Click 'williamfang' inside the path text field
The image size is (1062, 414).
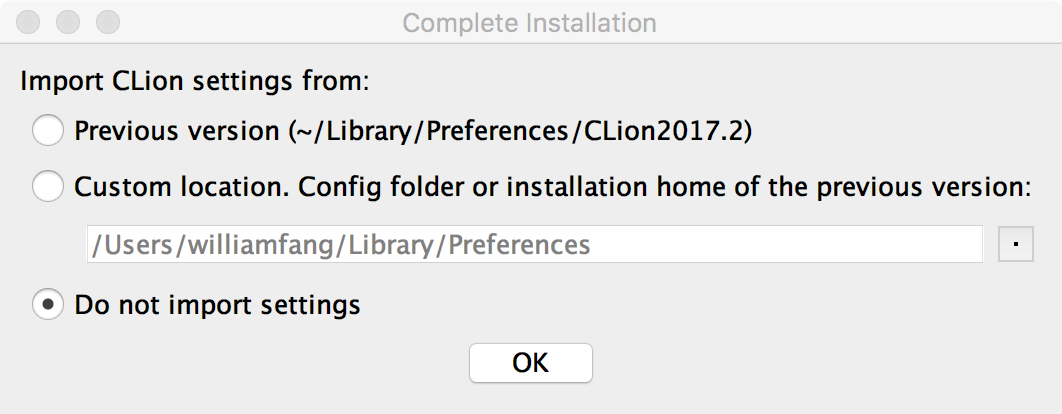coord(261,245)
